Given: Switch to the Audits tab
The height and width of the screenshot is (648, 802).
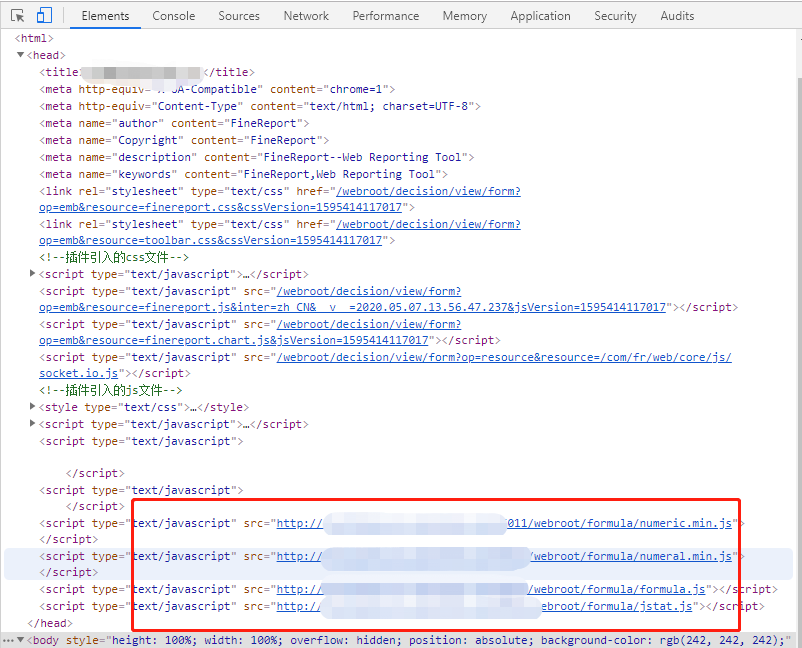Looking at the screenshot, I should pos(677,16).
